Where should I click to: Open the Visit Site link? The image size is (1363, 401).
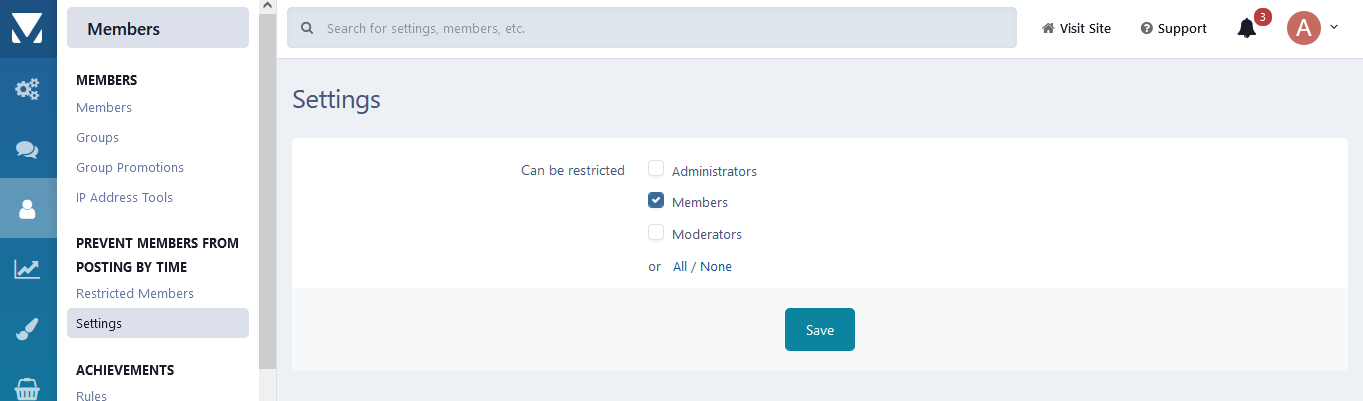point(1076,29)
